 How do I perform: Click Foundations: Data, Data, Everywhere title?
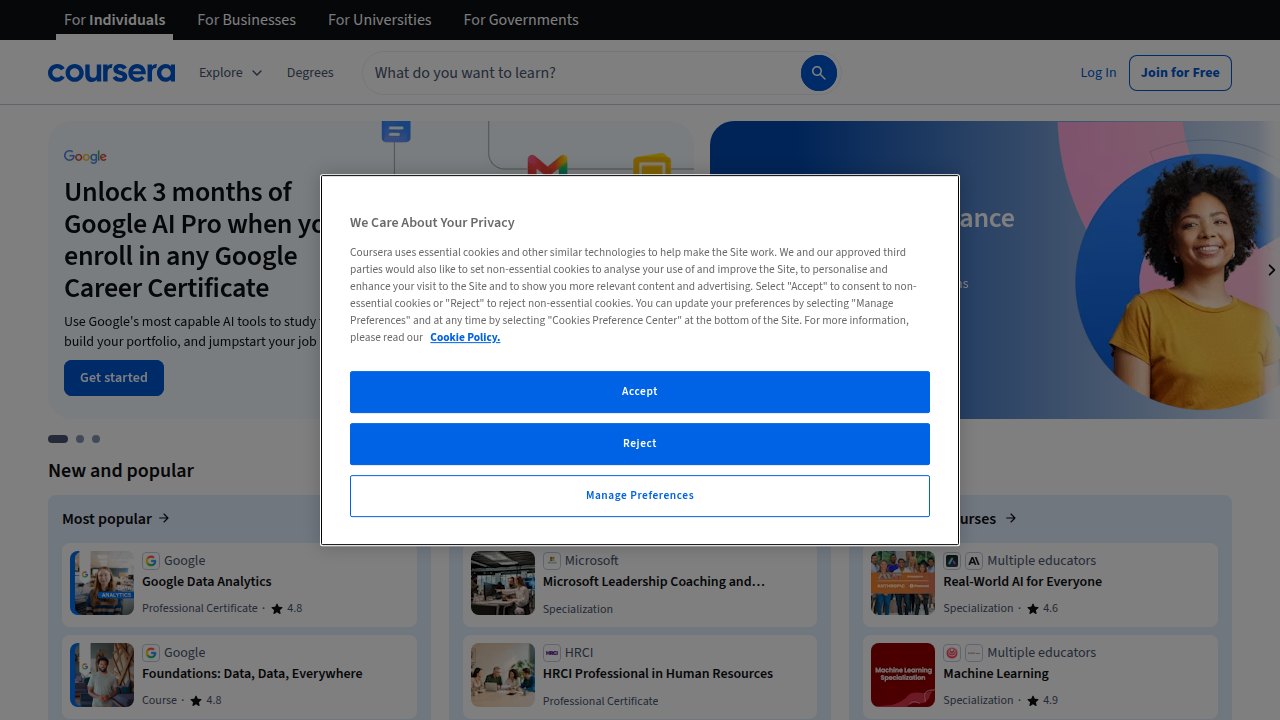coord(252,674)
